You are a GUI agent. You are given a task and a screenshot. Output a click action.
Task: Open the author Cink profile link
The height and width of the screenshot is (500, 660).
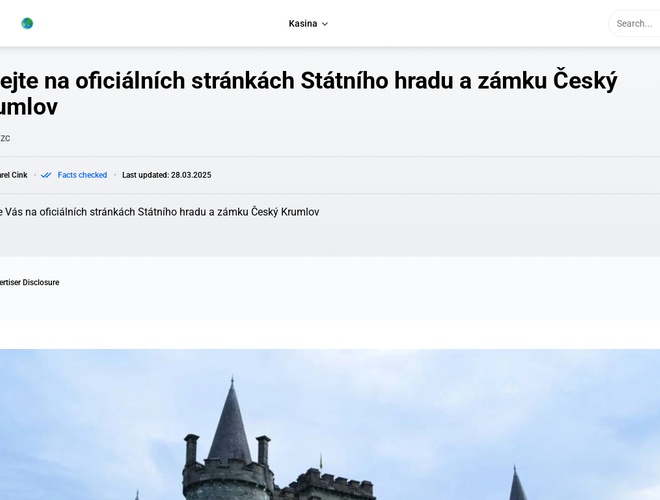click(x=14, y=175)
